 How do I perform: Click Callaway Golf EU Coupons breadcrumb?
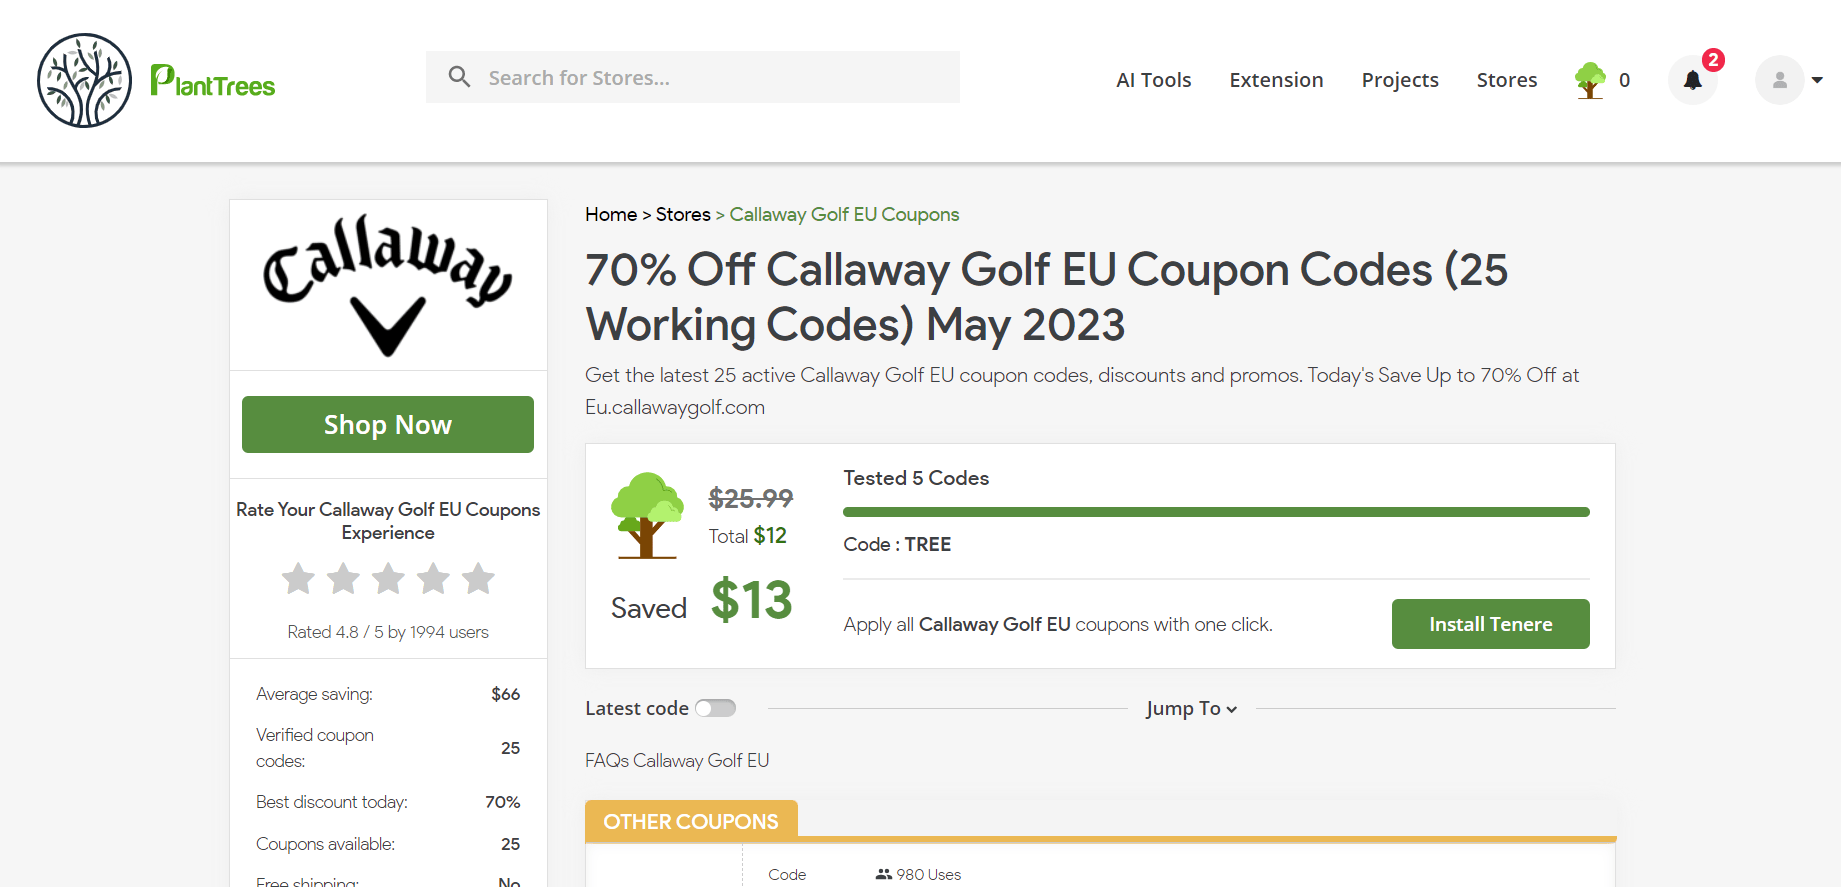[x=844, y=214]
